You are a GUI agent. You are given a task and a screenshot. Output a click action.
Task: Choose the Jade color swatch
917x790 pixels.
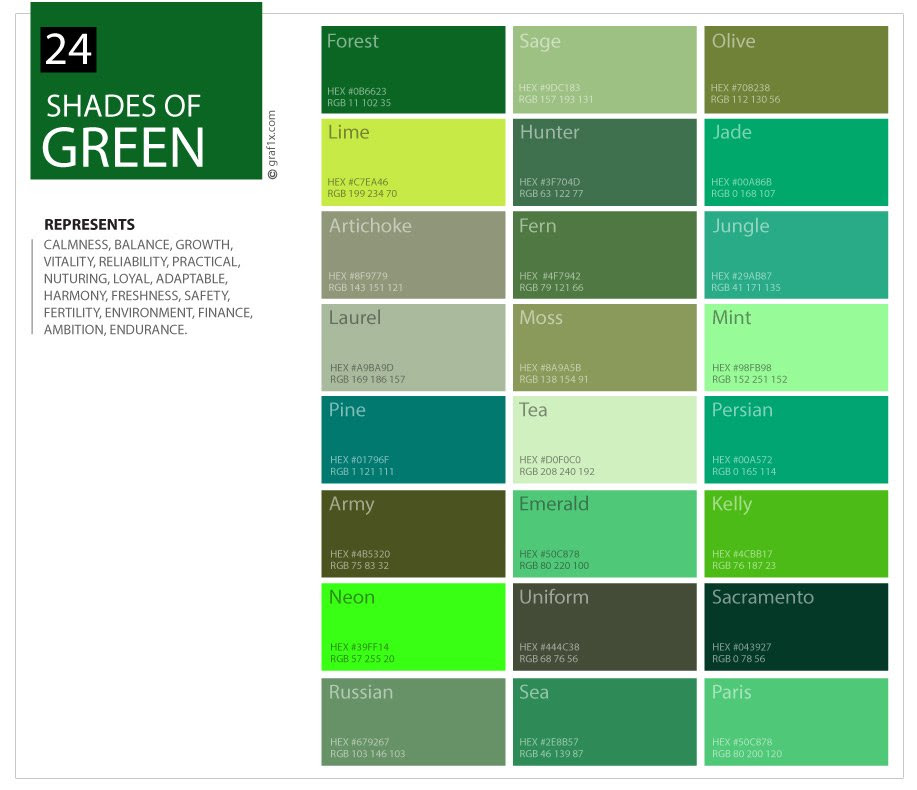(796, 162)
